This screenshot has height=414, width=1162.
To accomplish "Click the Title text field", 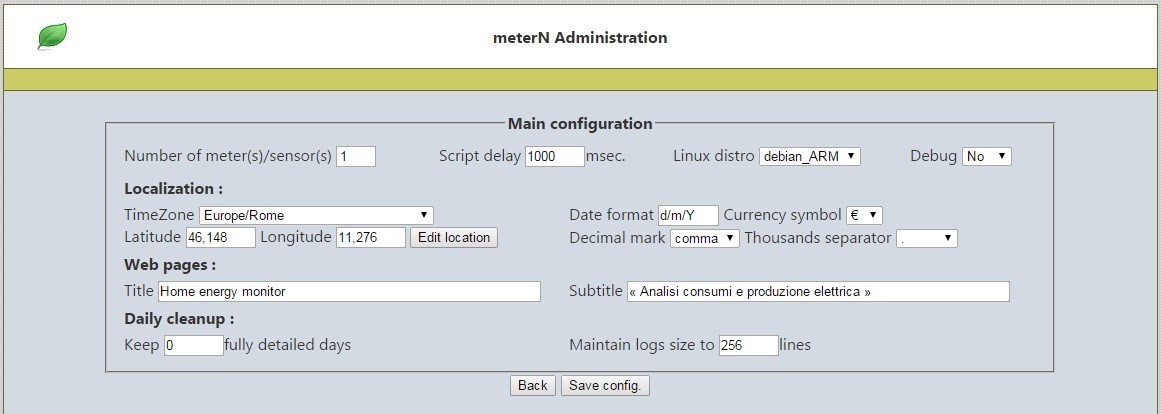I will pyautogui.click(x=349, y=292).
